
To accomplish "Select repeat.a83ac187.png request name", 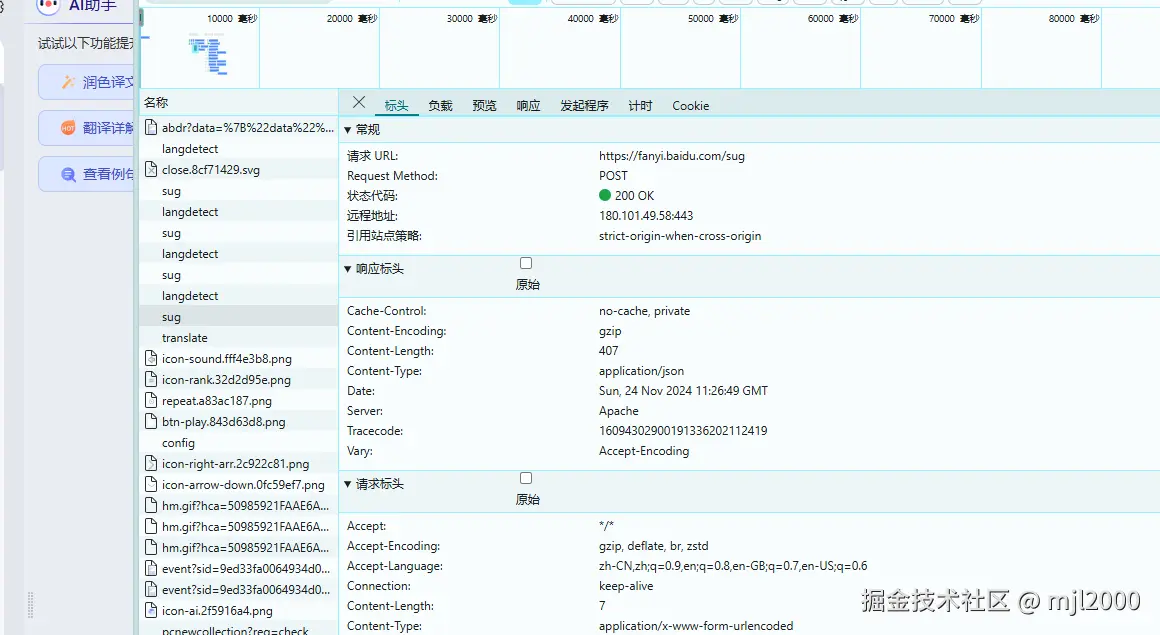I will point(217,400).
